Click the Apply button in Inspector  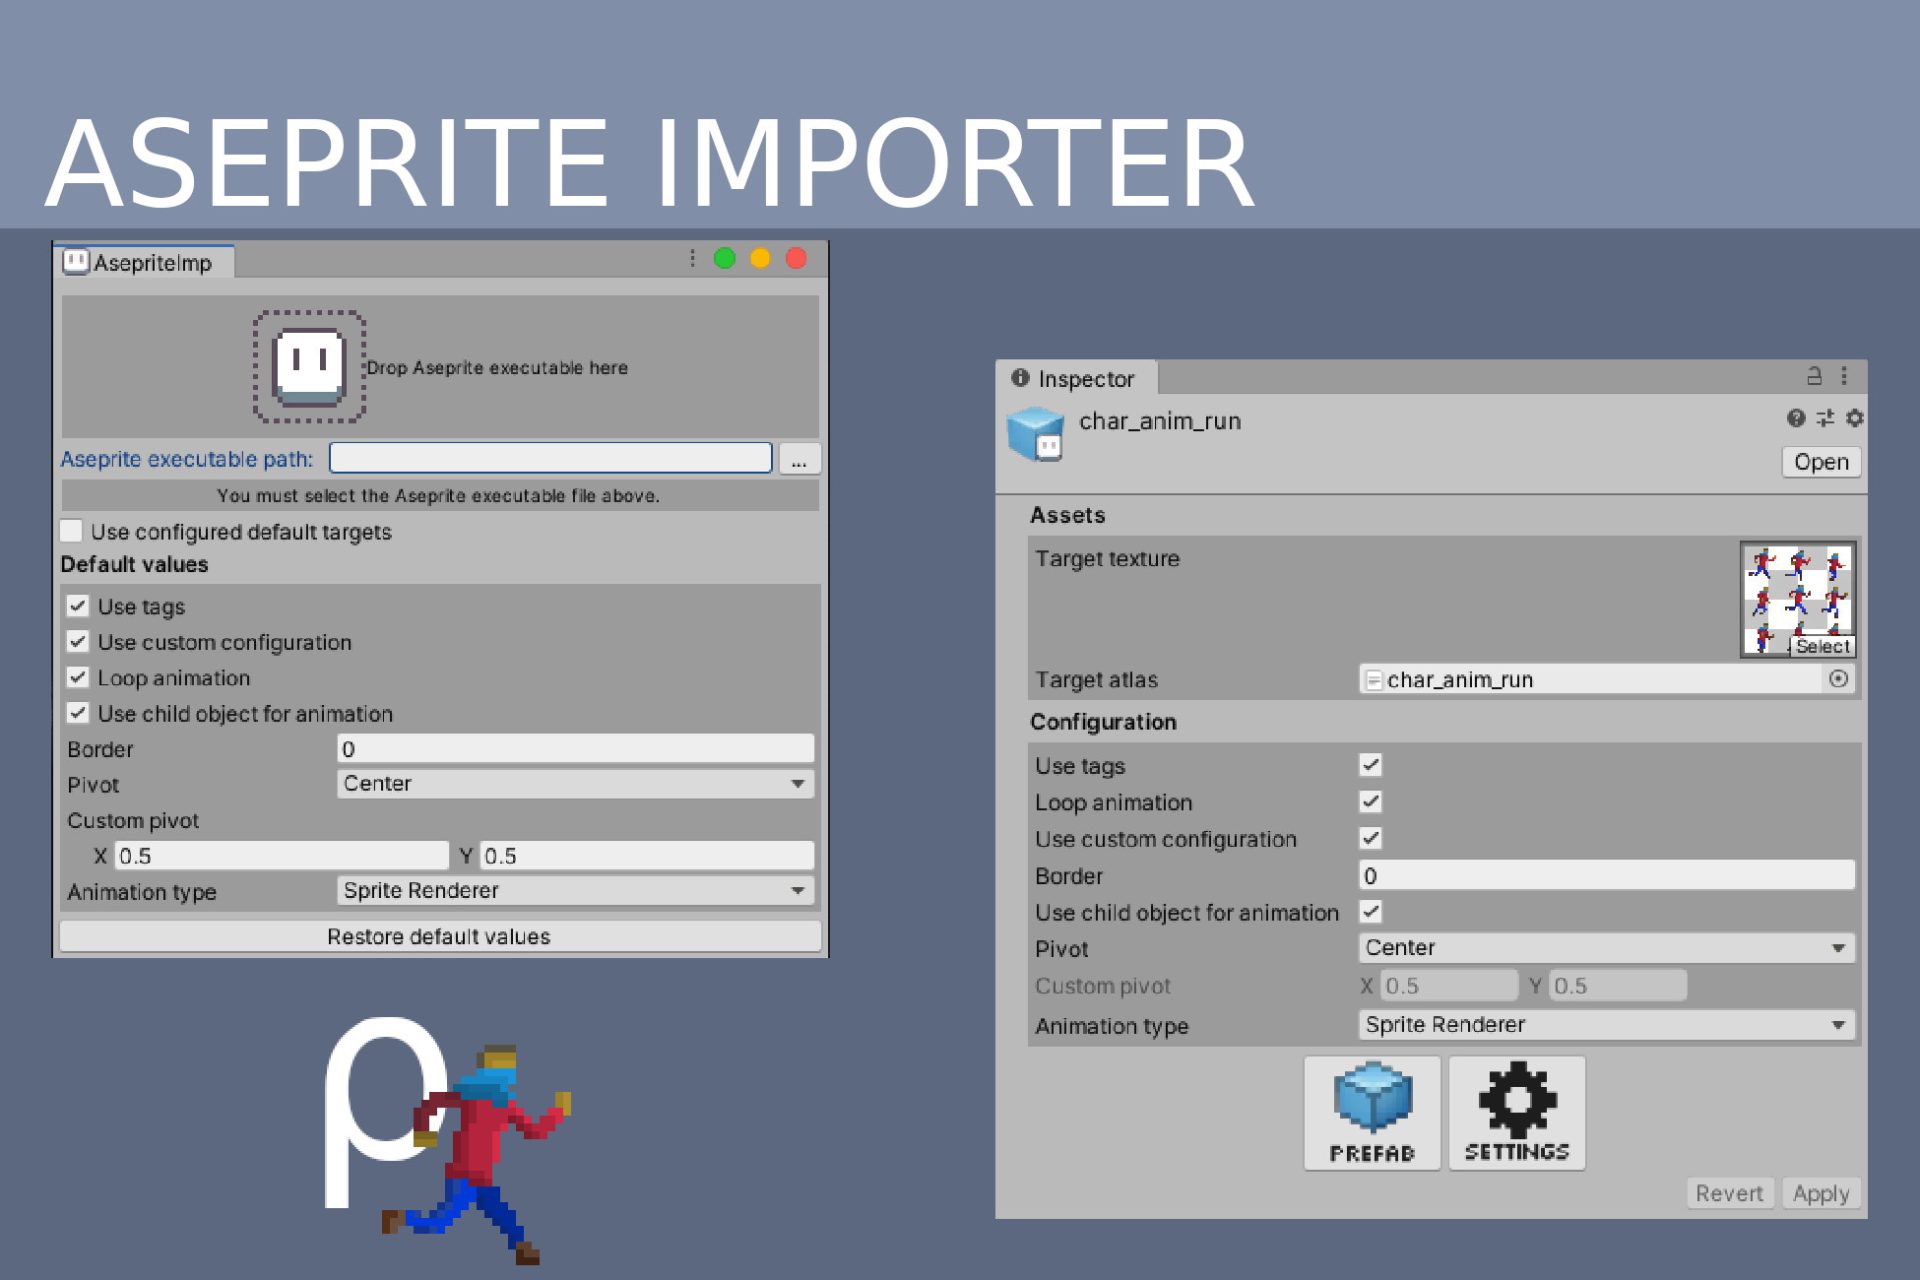pos(1820,1193)
